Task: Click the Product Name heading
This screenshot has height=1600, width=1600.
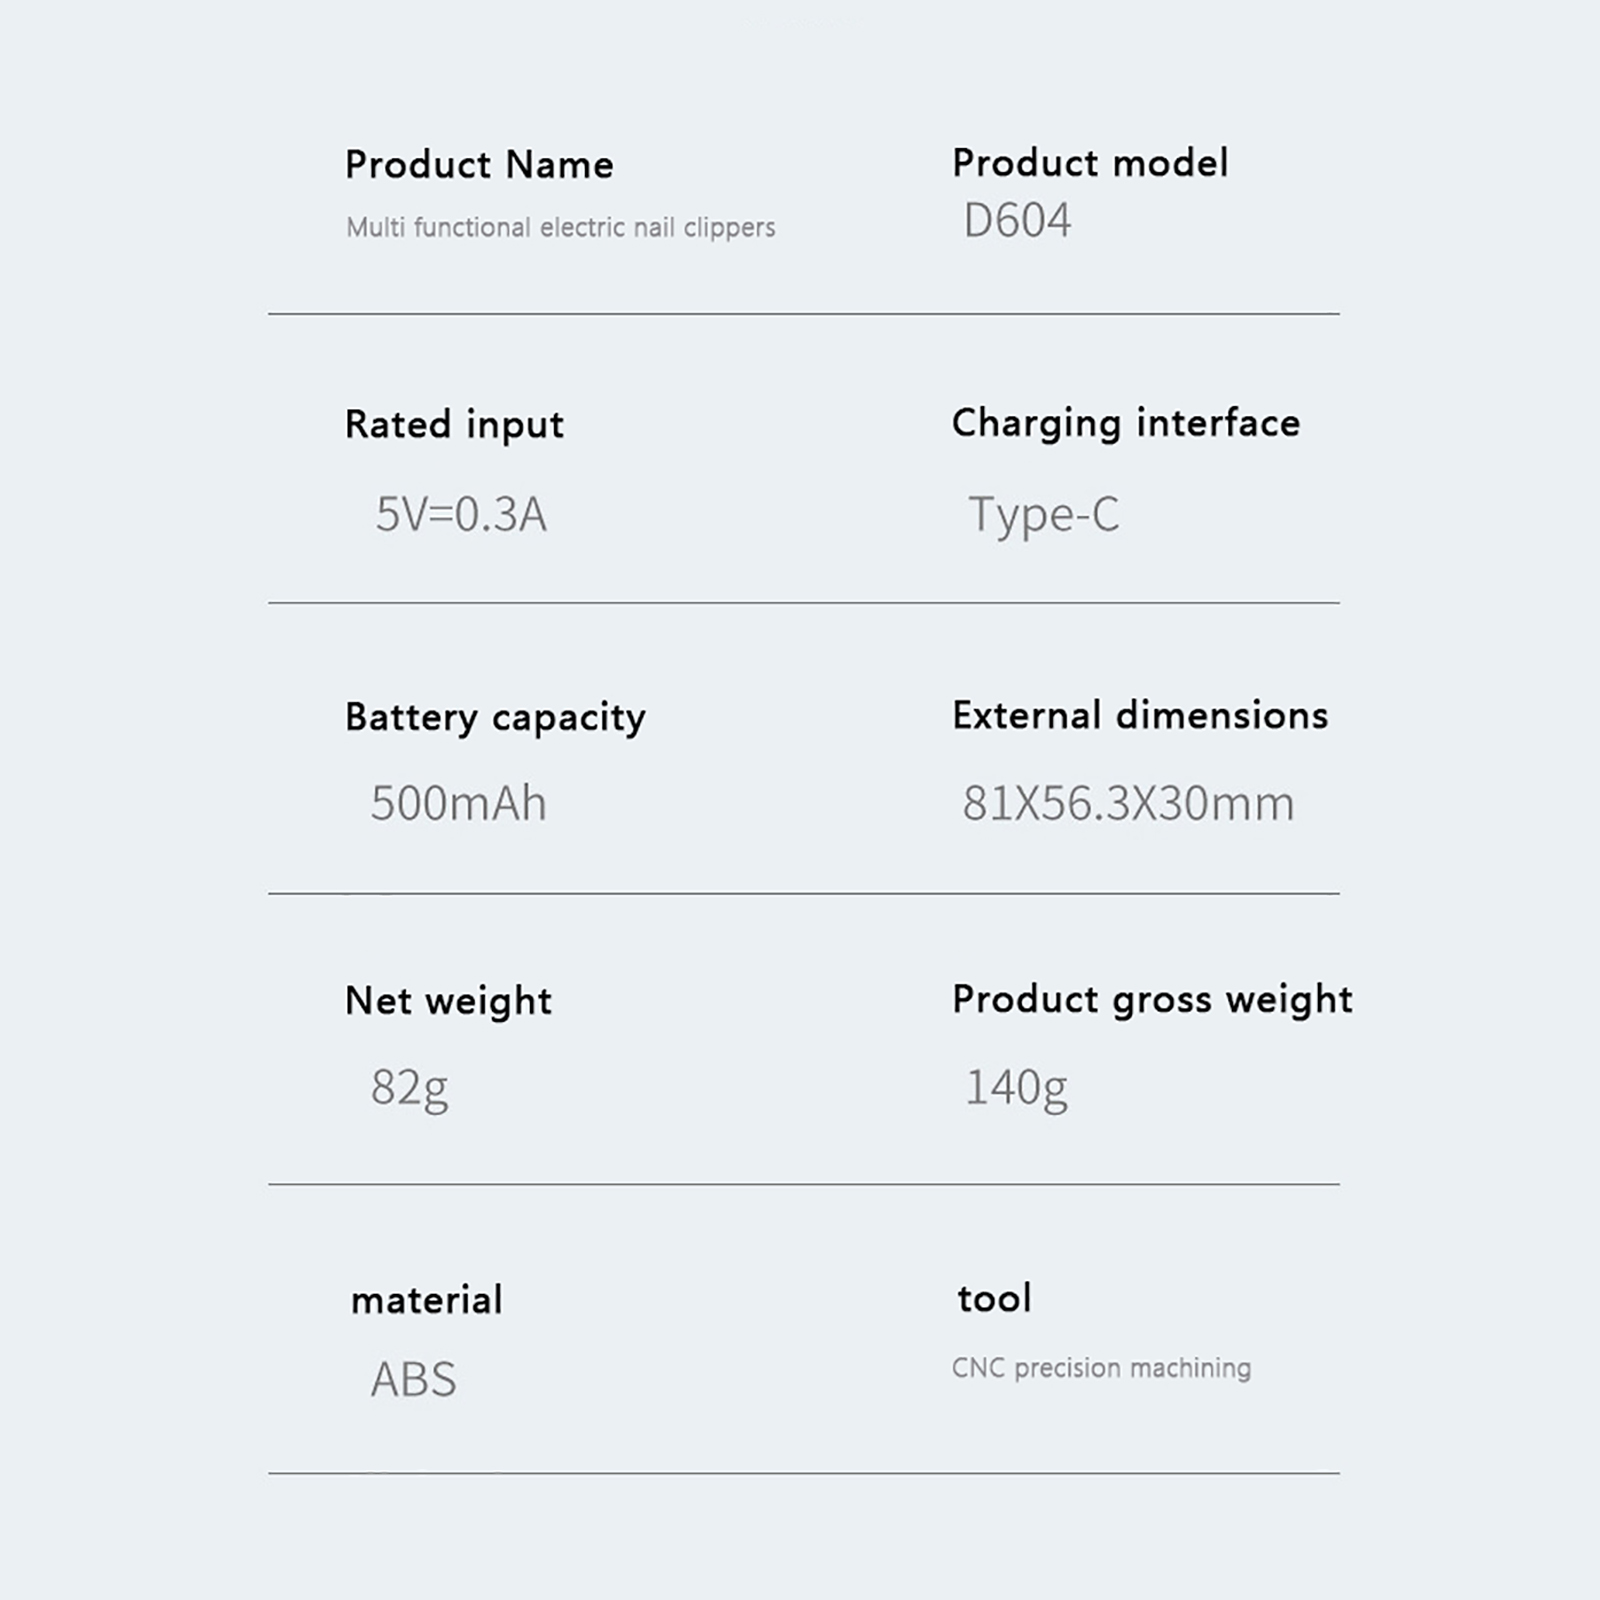Action: (479, 165)
